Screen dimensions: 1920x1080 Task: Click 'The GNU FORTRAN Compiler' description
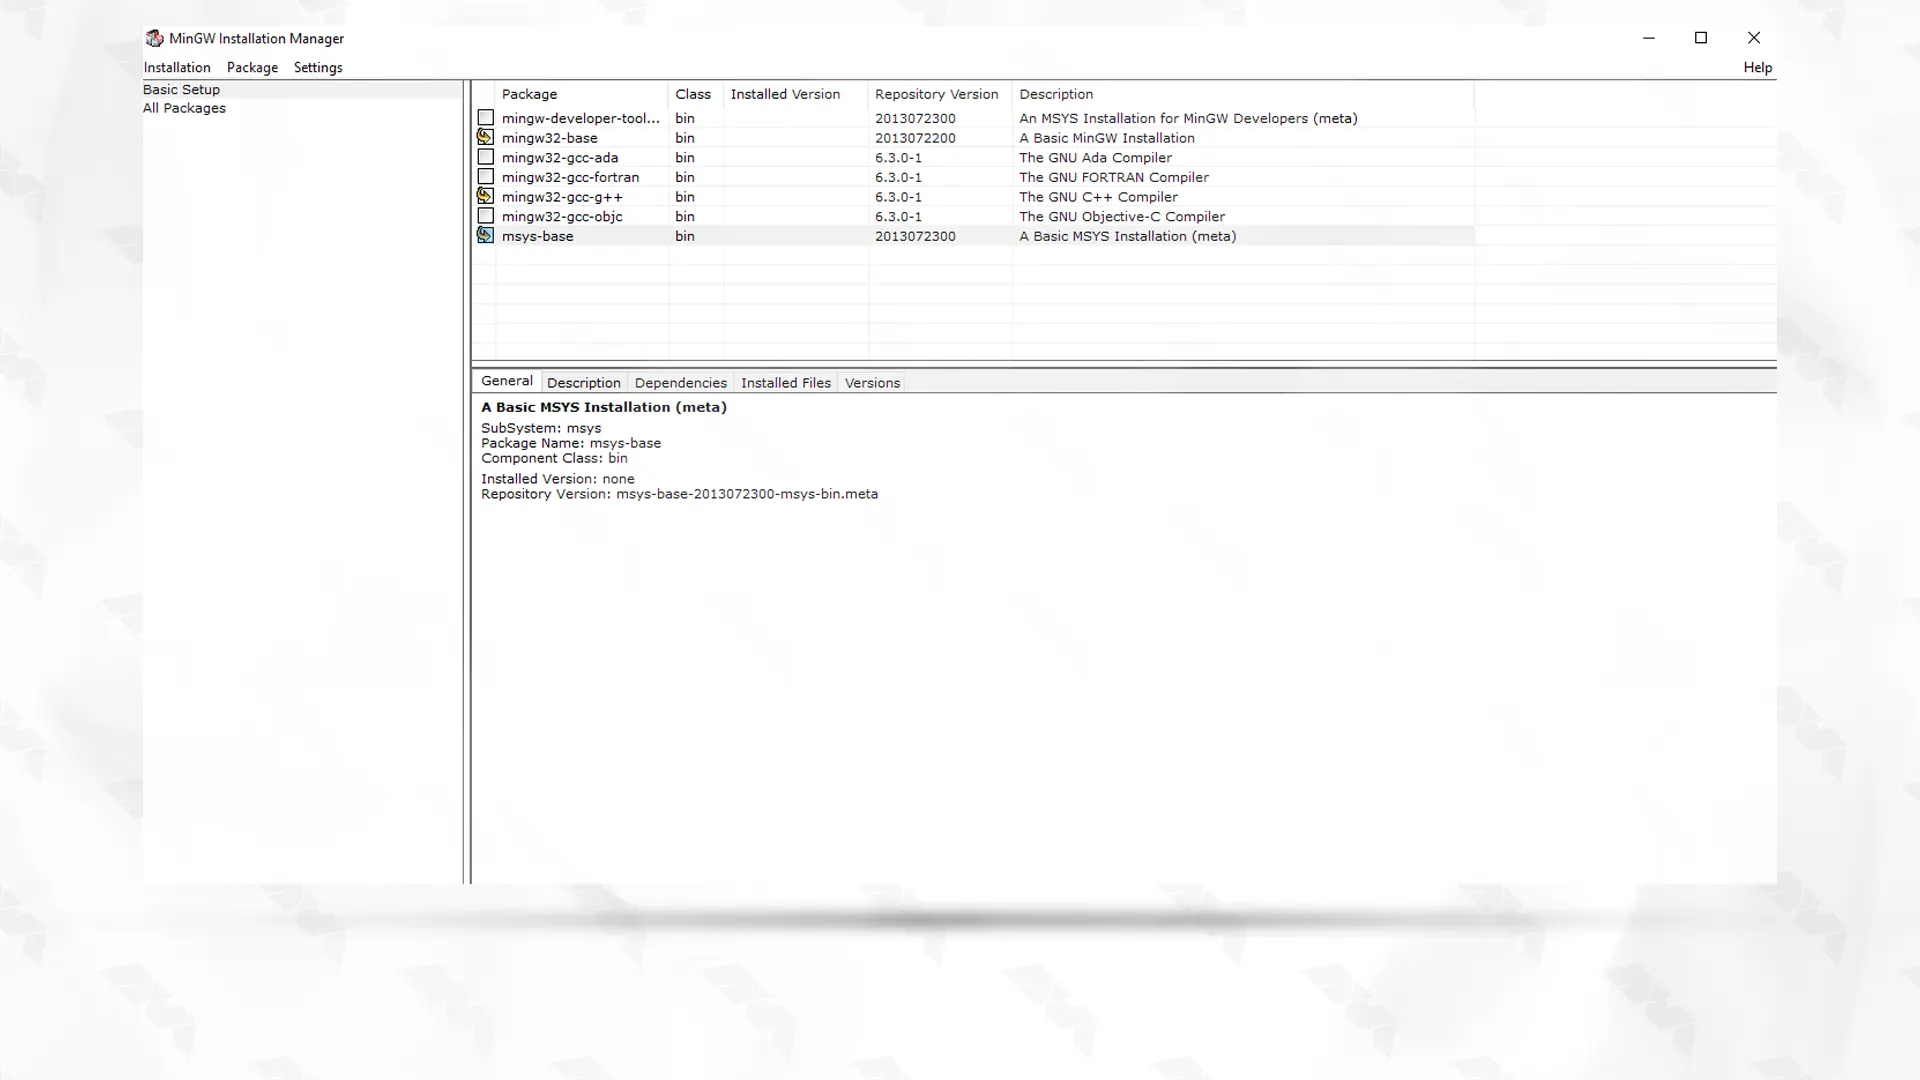coord(1114,177)
